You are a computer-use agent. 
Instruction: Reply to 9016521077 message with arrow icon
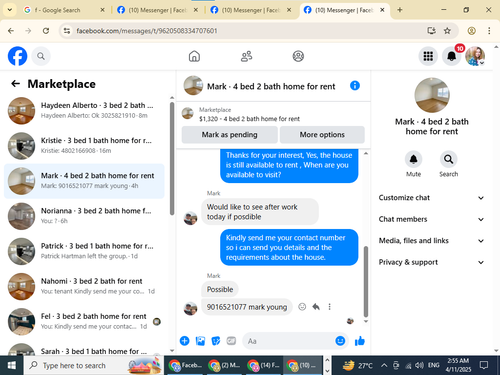point(316,307)
